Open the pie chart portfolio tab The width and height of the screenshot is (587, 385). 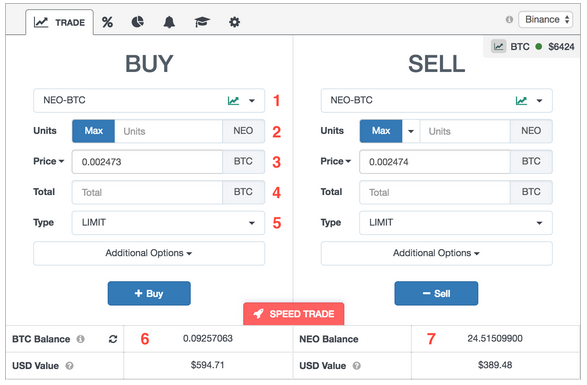click(137, 22)
